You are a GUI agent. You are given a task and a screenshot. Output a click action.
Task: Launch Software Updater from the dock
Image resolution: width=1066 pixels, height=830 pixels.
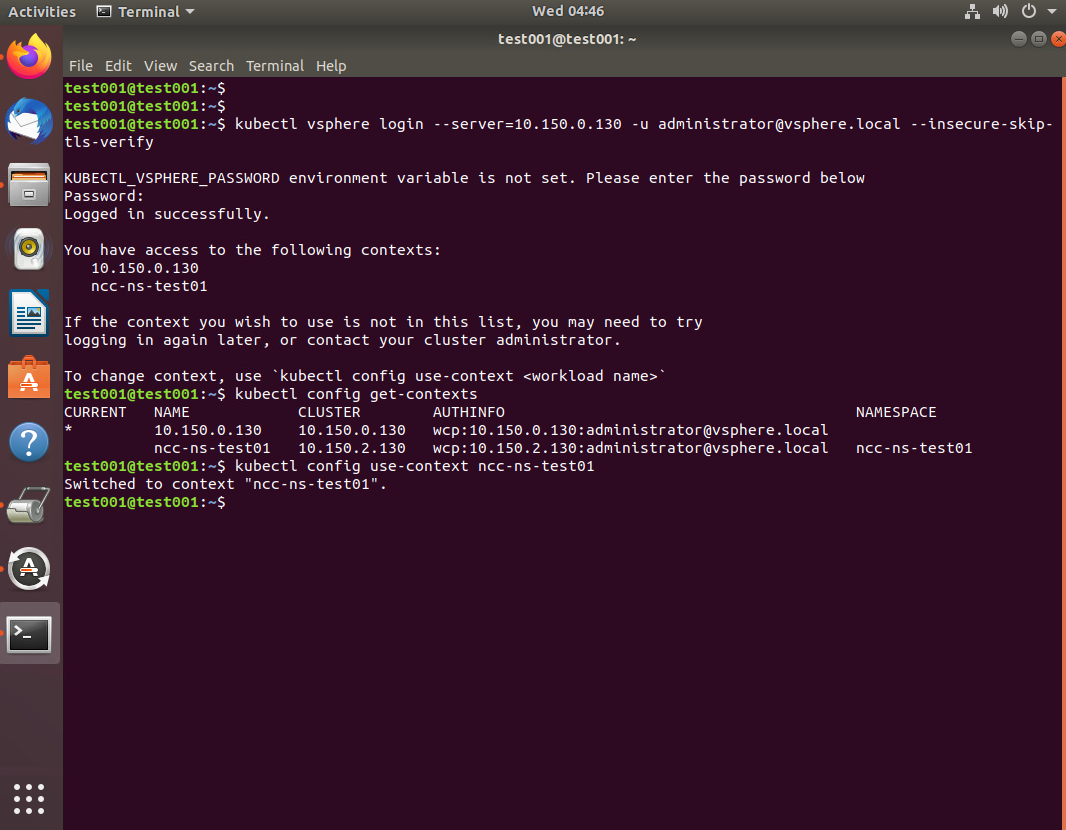pyautogui.click(x=29, y=569)
